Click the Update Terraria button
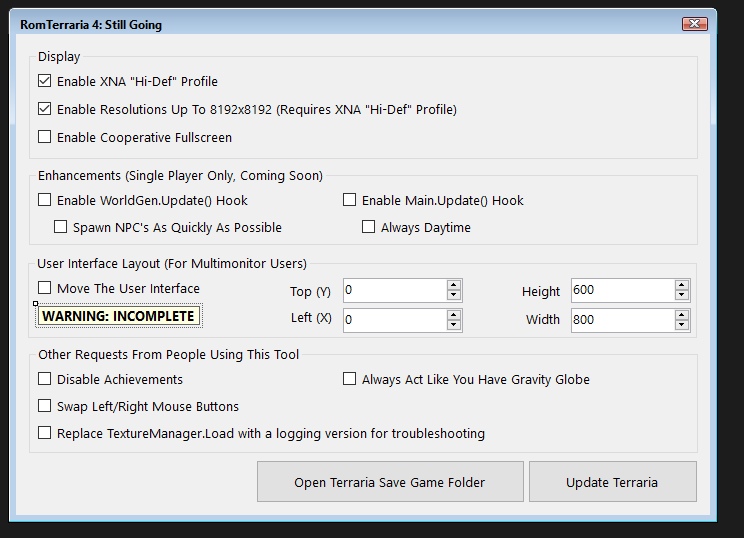744x538 pixels. (x=613, y=482)
